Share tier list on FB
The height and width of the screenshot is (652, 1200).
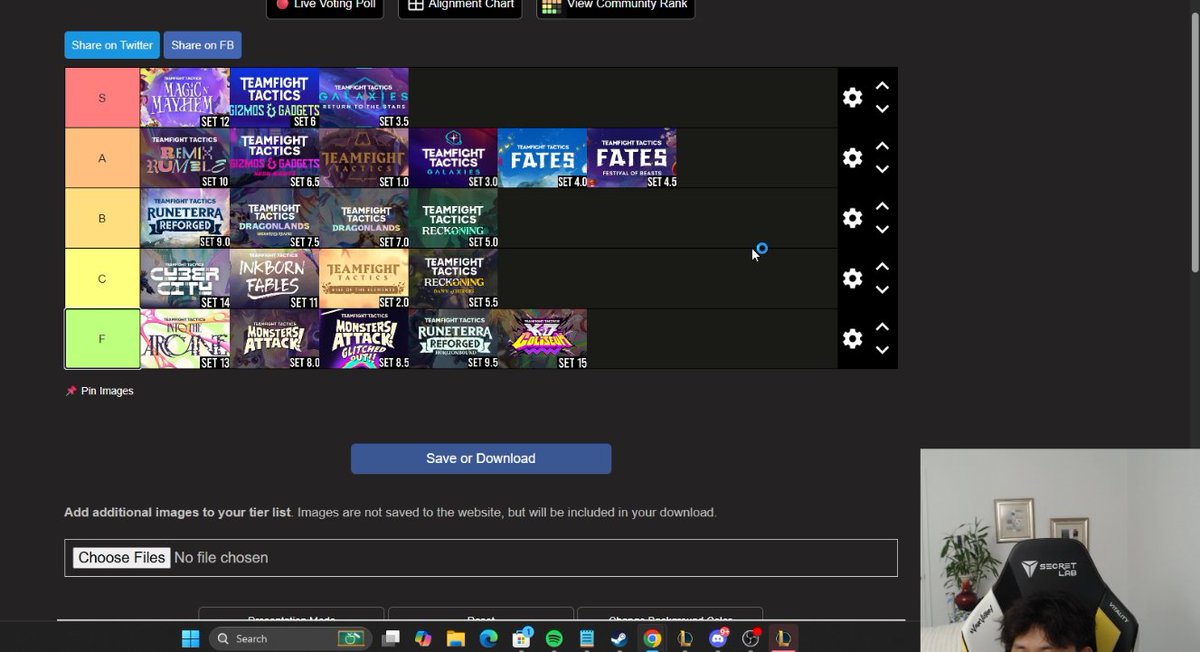coord(202,45)
